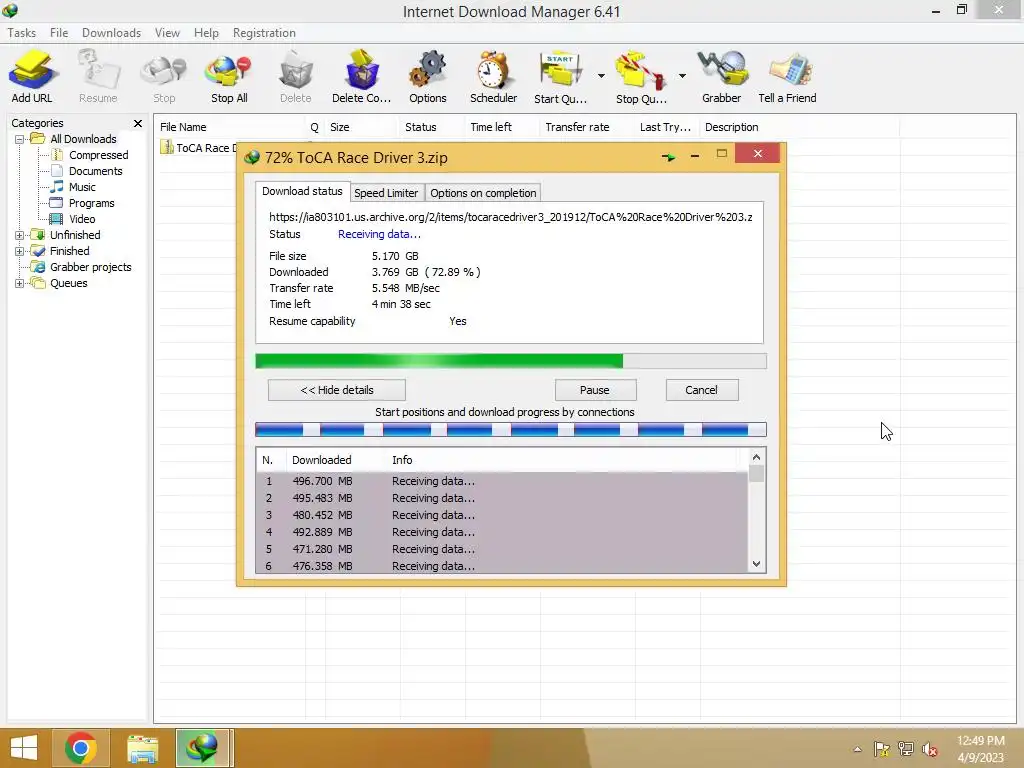Image resolution: width=1024 pixels, height=768 pixels.
Task: Expand the Finished category node
Action: coord(20,251)
